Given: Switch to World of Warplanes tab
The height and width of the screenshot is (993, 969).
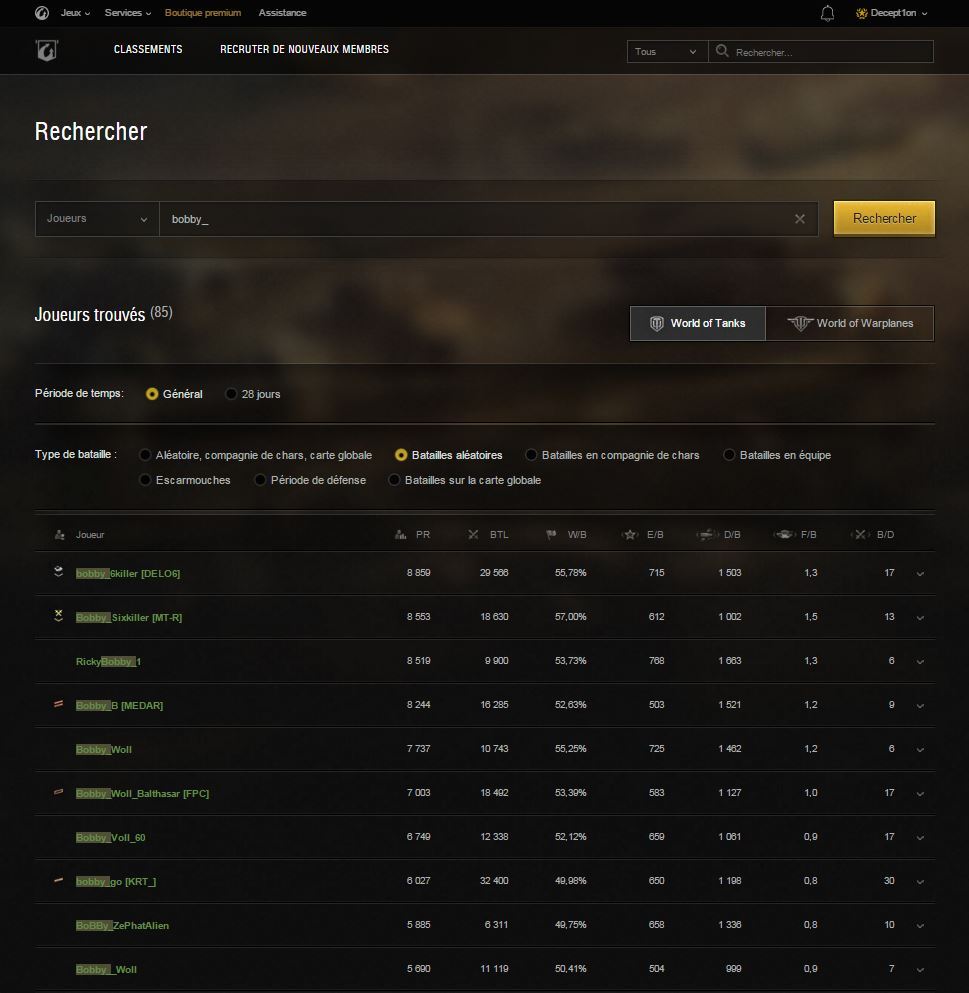Looking at the screenshot, I should [850, 324].
